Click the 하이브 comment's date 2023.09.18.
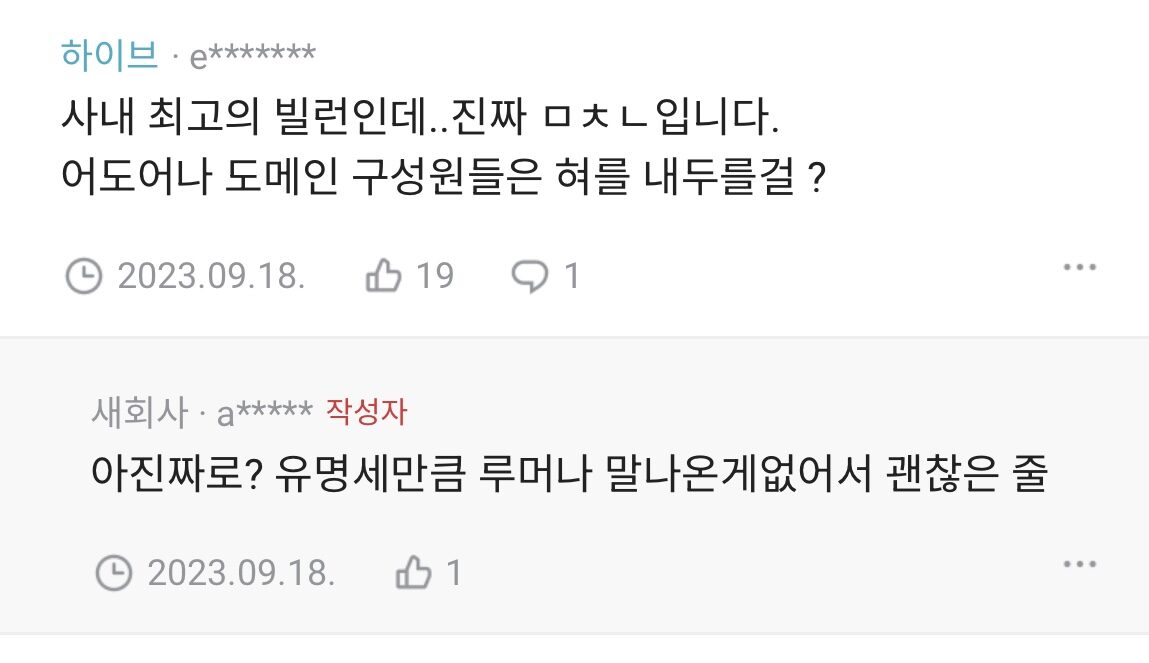The image size is (1149, 663). pos(211,275)
